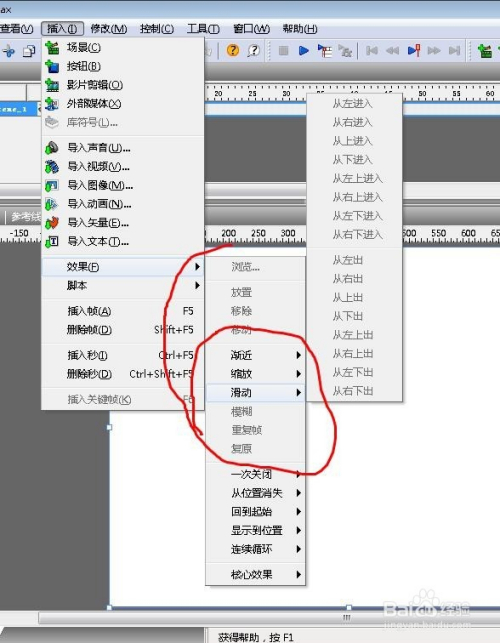
Task: Select 从右进入 slide effect
Action: tap(354, 122)
